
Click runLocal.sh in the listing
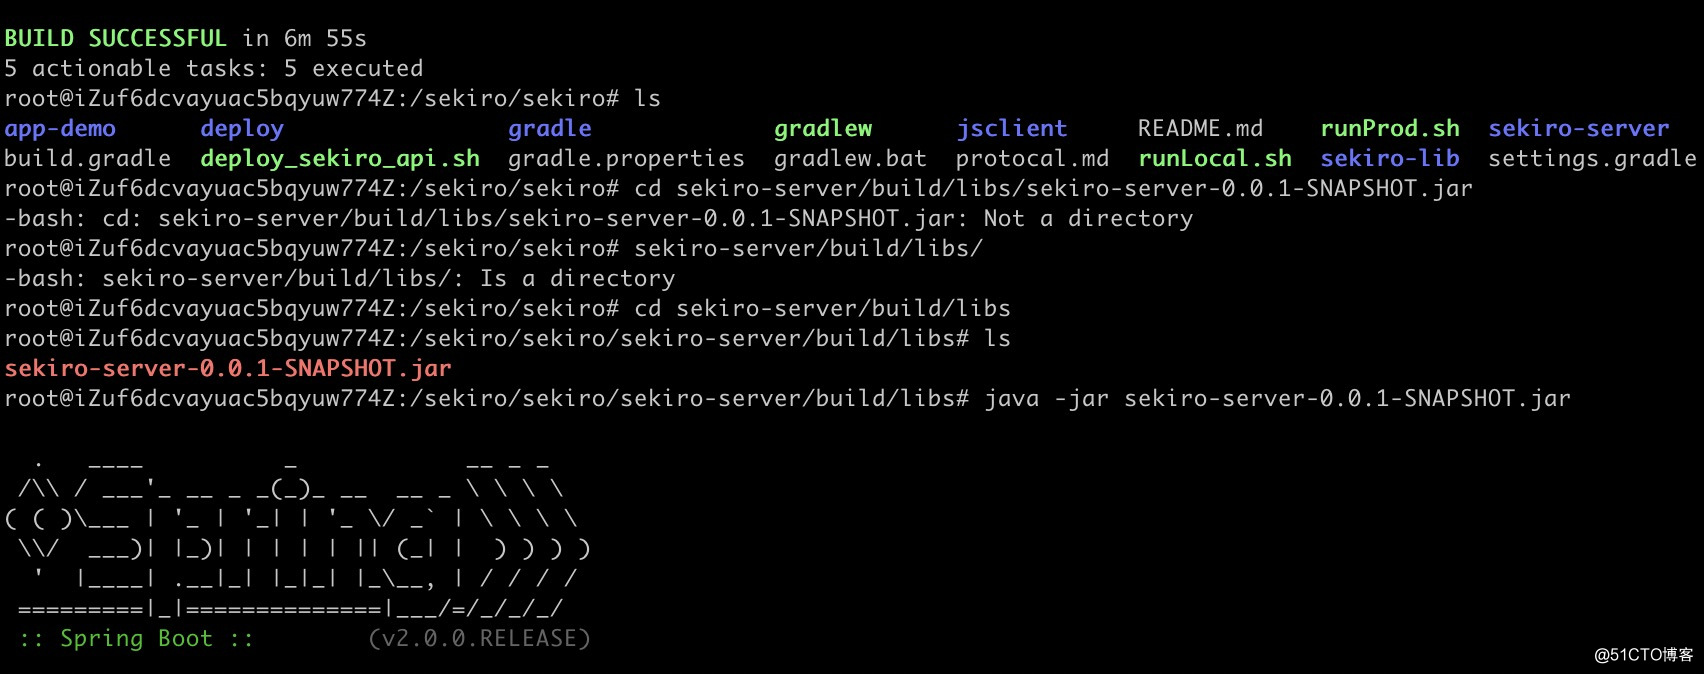pyautogui.click(x=1215, y=158)
